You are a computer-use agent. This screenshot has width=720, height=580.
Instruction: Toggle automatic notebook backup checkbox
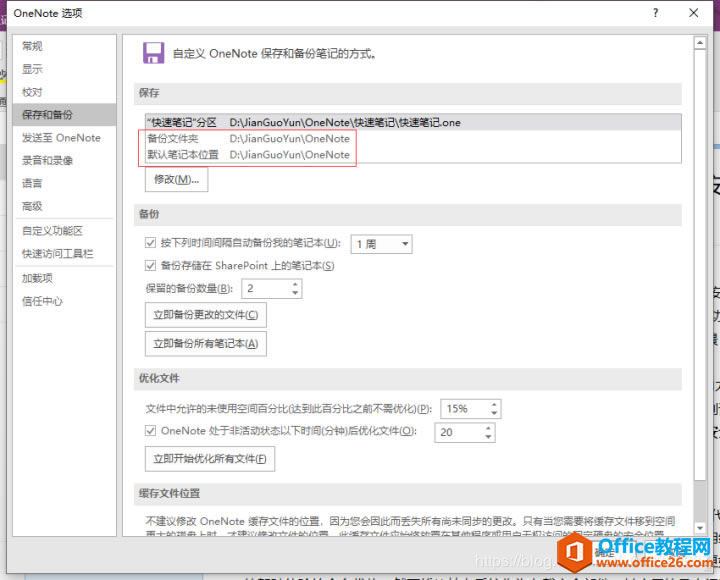pyautogui.click(x=150, y=242)
